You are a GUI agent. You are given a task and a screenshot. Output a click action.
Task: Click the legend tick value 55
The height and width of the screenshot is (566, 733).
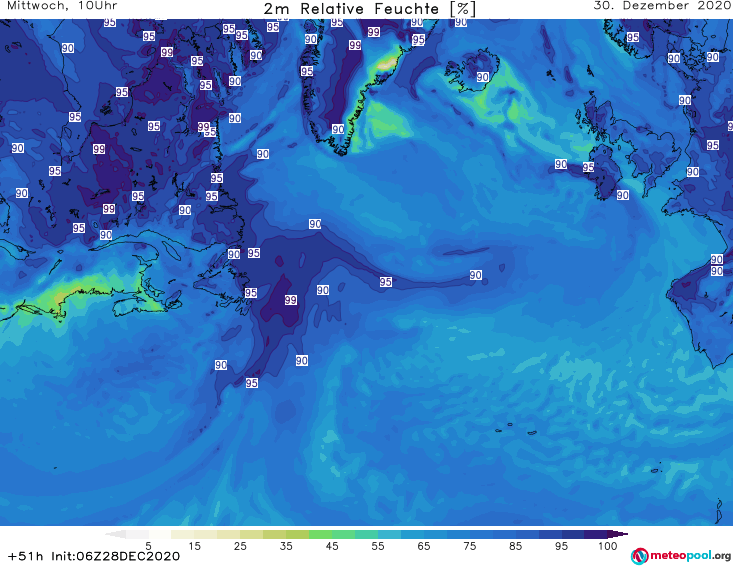pos(378,546)
